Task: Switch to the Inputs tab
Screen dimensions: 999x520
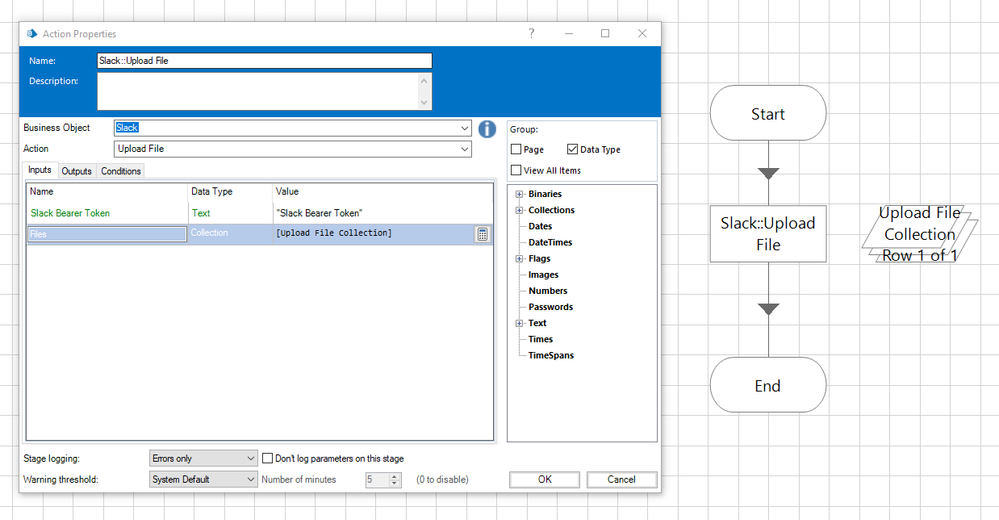Action: (40, 170)
